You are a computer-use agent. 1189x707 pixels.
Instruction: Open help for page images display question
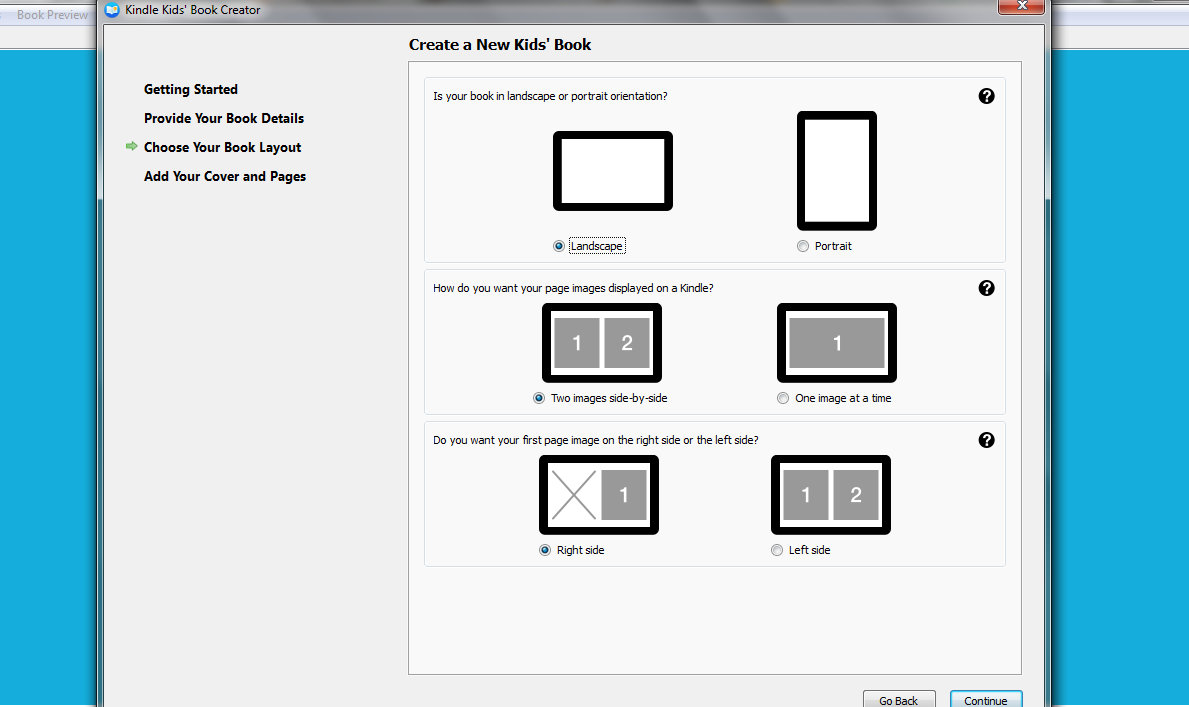tap(987, 288)
